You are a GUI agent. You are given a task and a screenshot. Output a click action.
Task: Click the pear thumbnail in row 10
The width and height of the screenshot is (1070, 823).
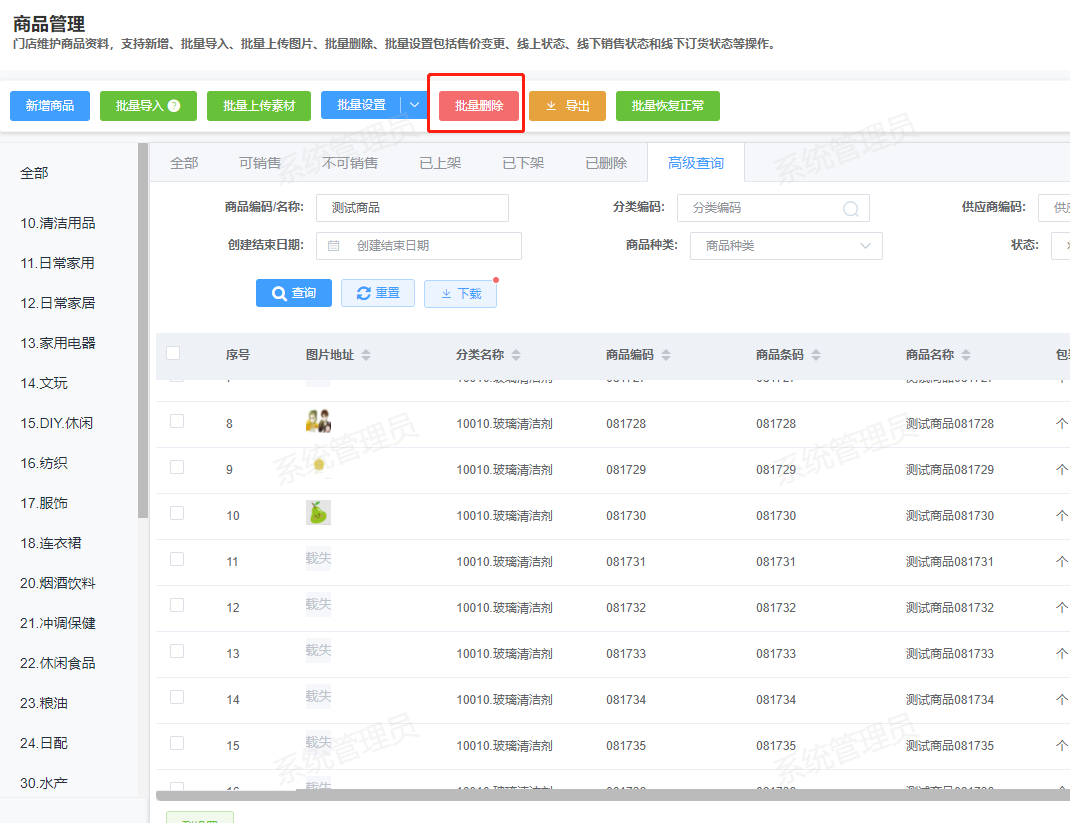(x=318, y=513)
